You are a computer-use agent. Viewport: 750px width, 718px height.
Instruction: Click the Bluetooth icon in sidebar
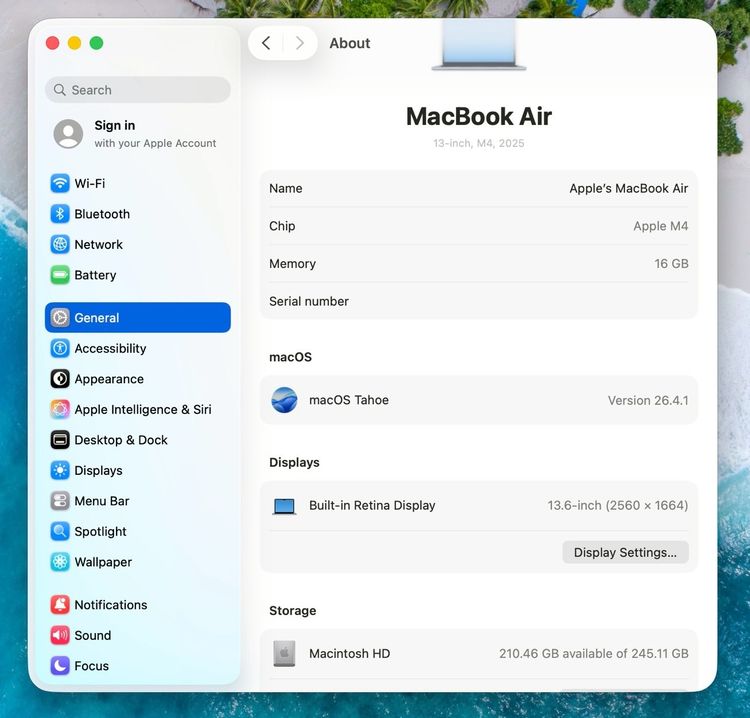60,214
